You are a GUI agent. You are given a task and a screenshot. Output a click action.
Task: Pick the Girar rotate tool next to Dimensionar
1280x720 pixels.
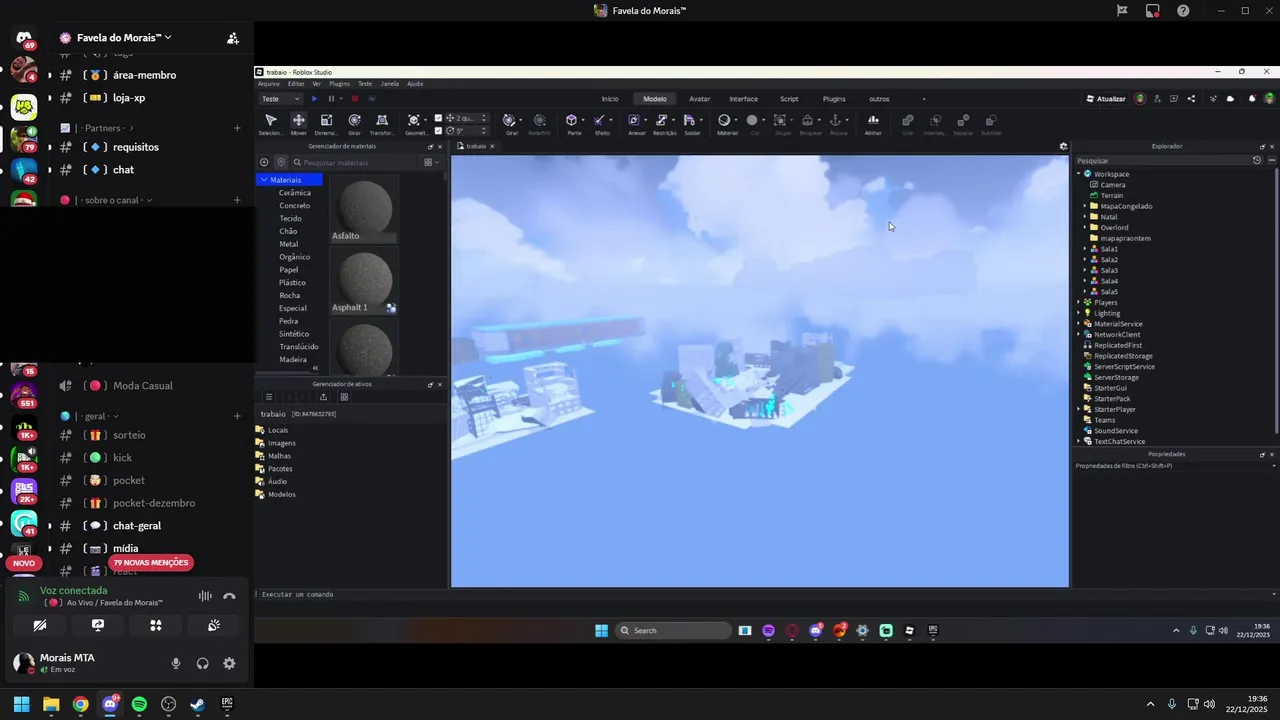(x=354, y=124)
